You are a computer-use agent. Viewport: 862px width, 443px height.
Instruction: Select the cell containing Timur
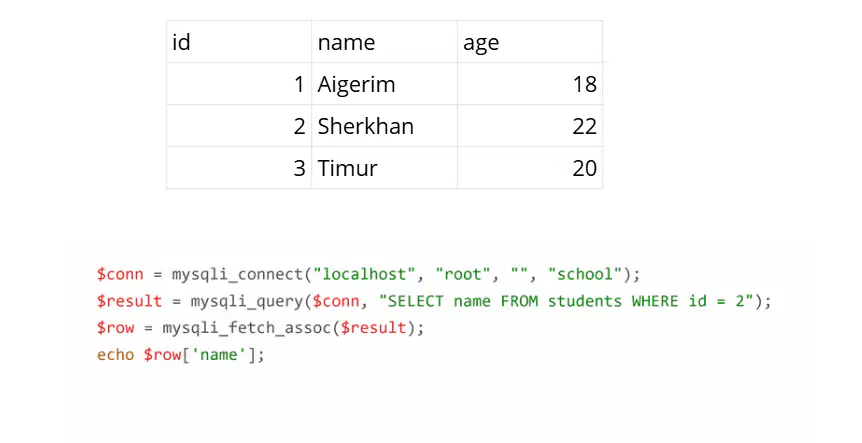coord(384,168)
